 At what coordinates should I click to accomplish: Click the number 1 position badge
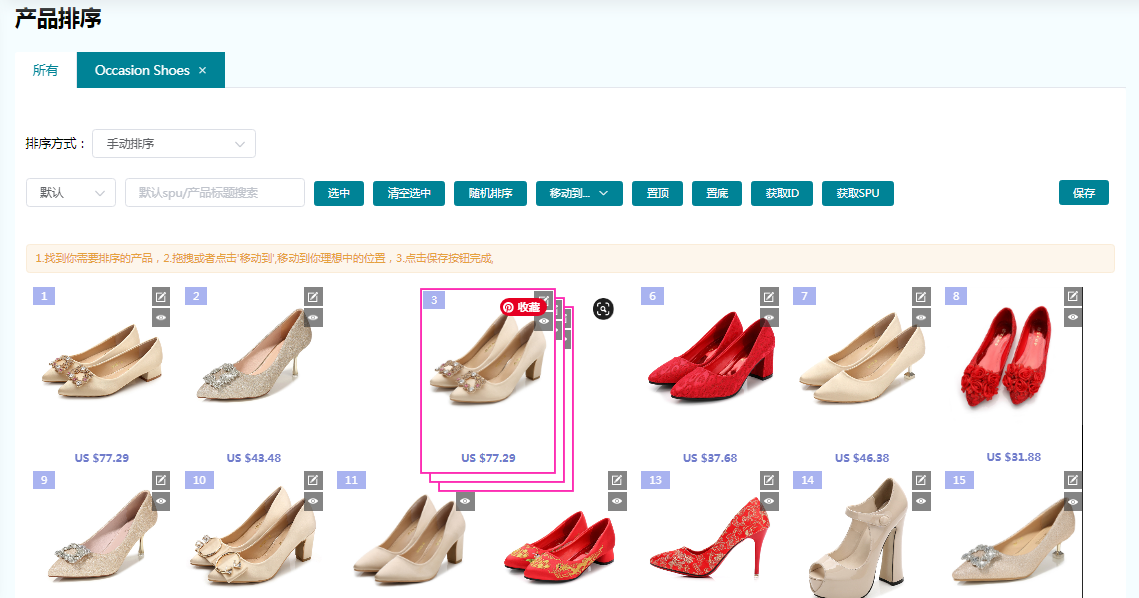click(44, 296)
